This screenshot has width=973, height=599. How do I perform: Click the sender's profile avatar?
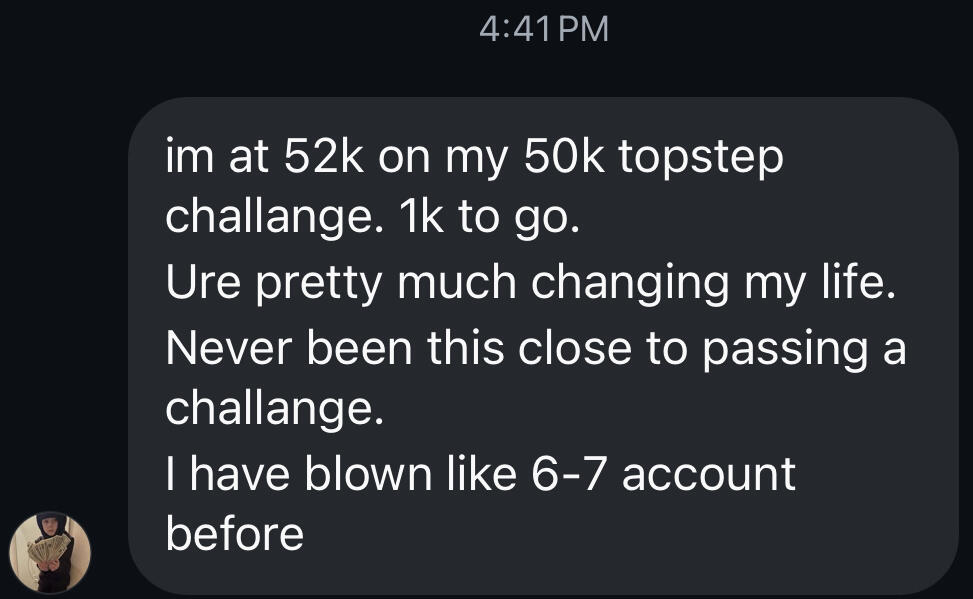(x=50, y=552)
